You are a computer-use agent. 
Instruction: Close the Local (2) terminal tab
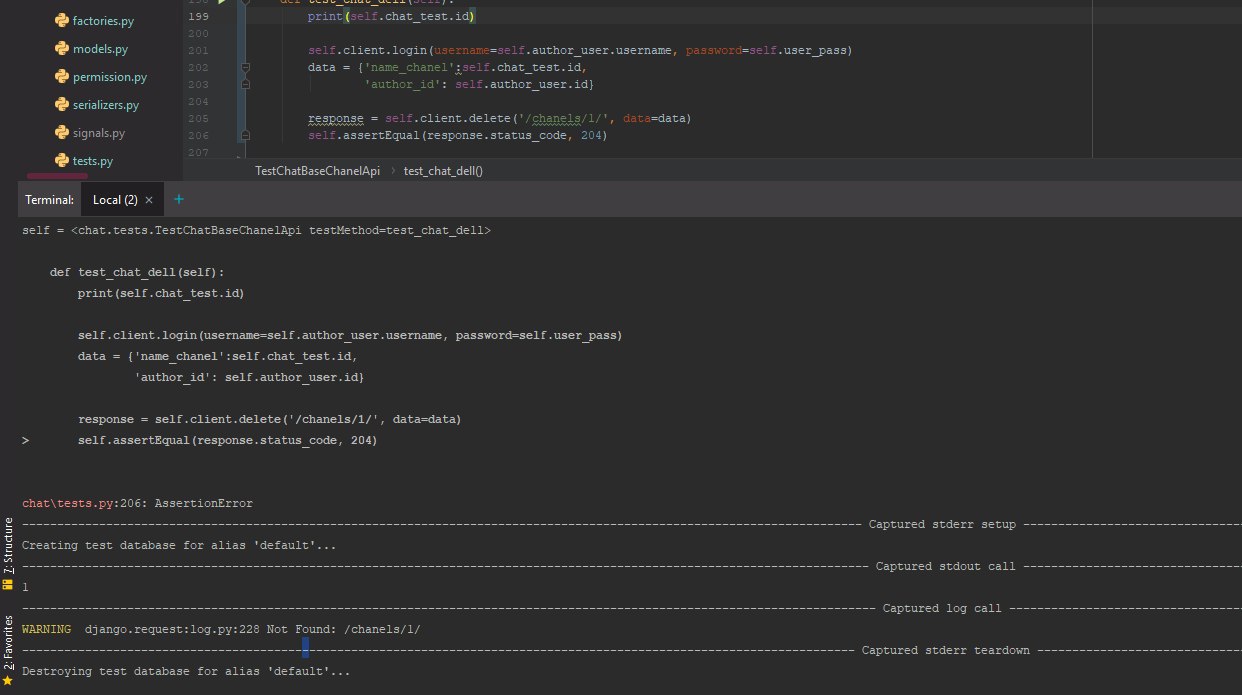149,200
